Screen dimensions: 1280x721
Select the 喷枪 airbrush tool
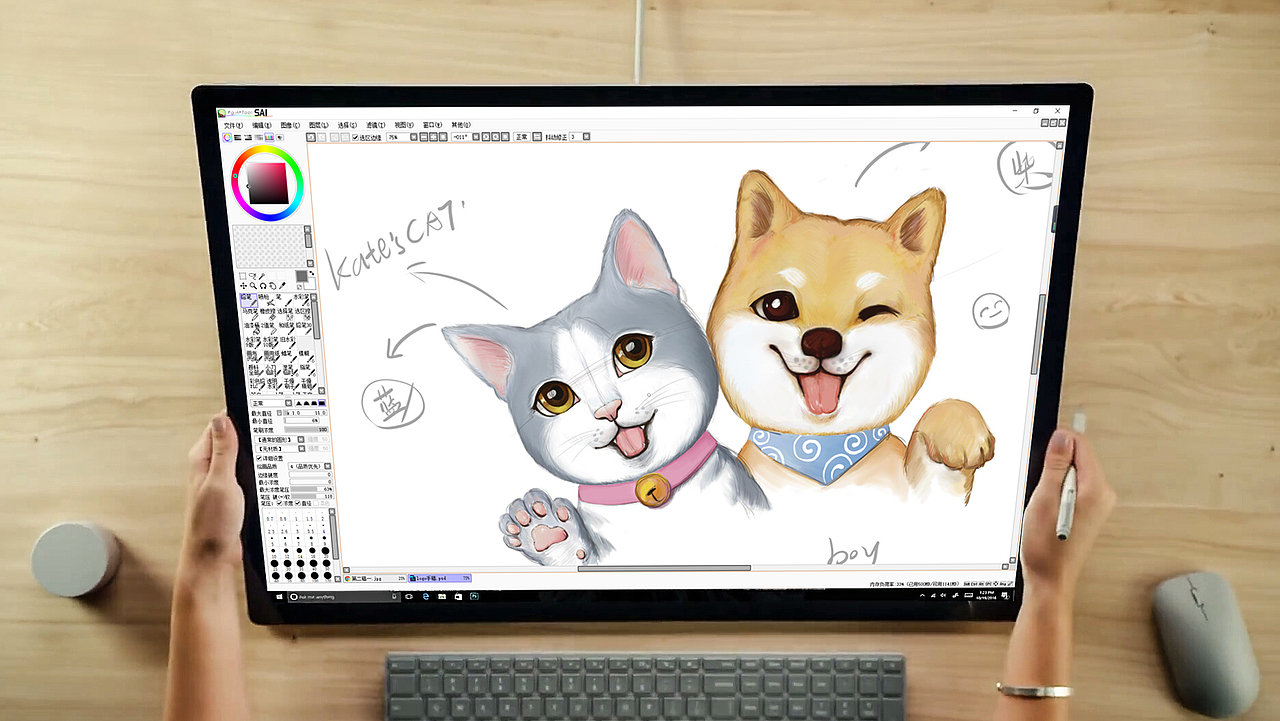coord(266,300)
